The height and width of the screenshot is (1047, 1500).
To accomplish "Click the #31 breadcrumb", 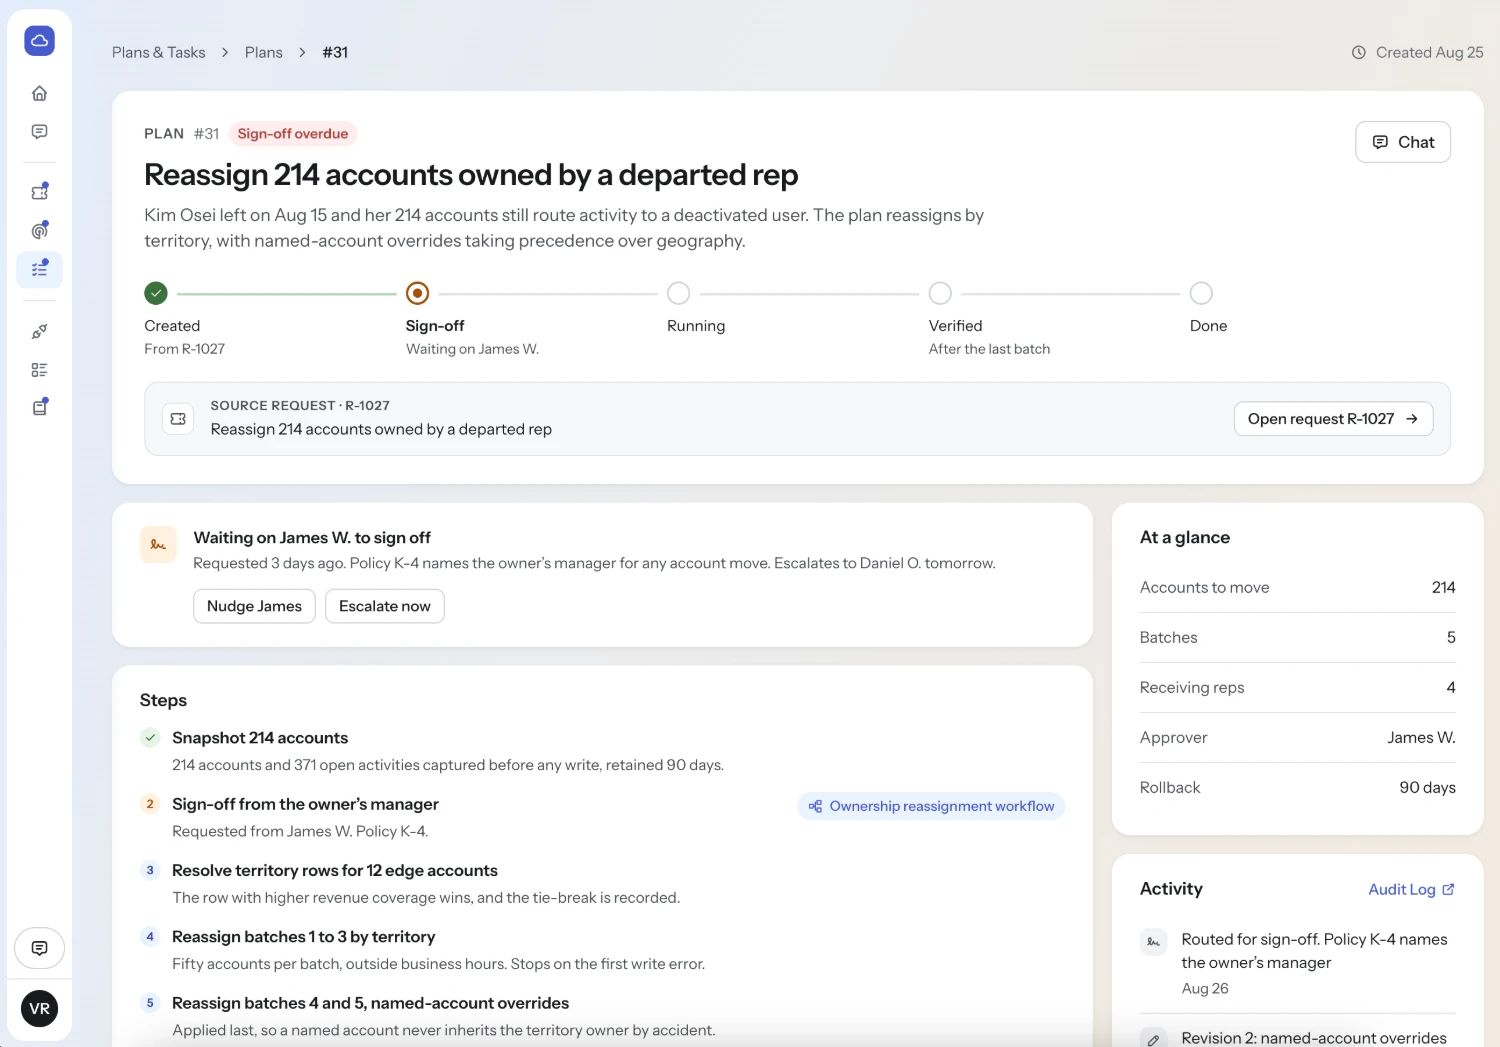I will point(335,53).
